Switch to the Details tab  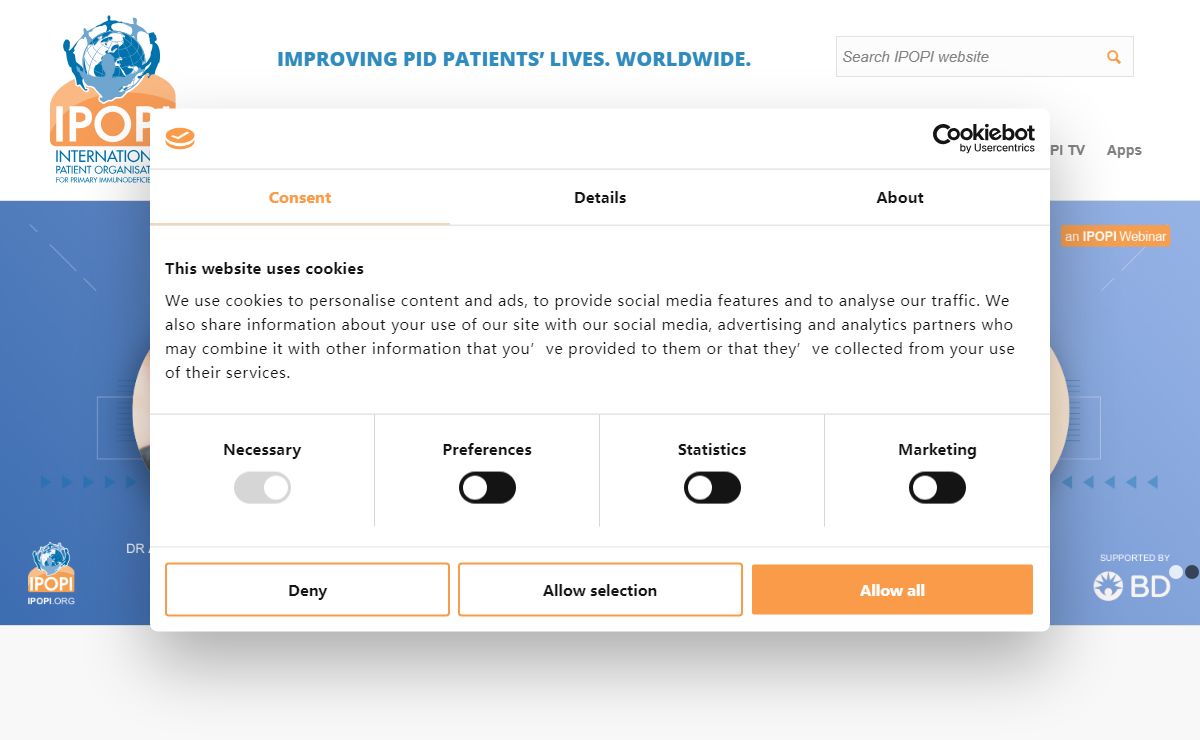click(x=600, y=198)
